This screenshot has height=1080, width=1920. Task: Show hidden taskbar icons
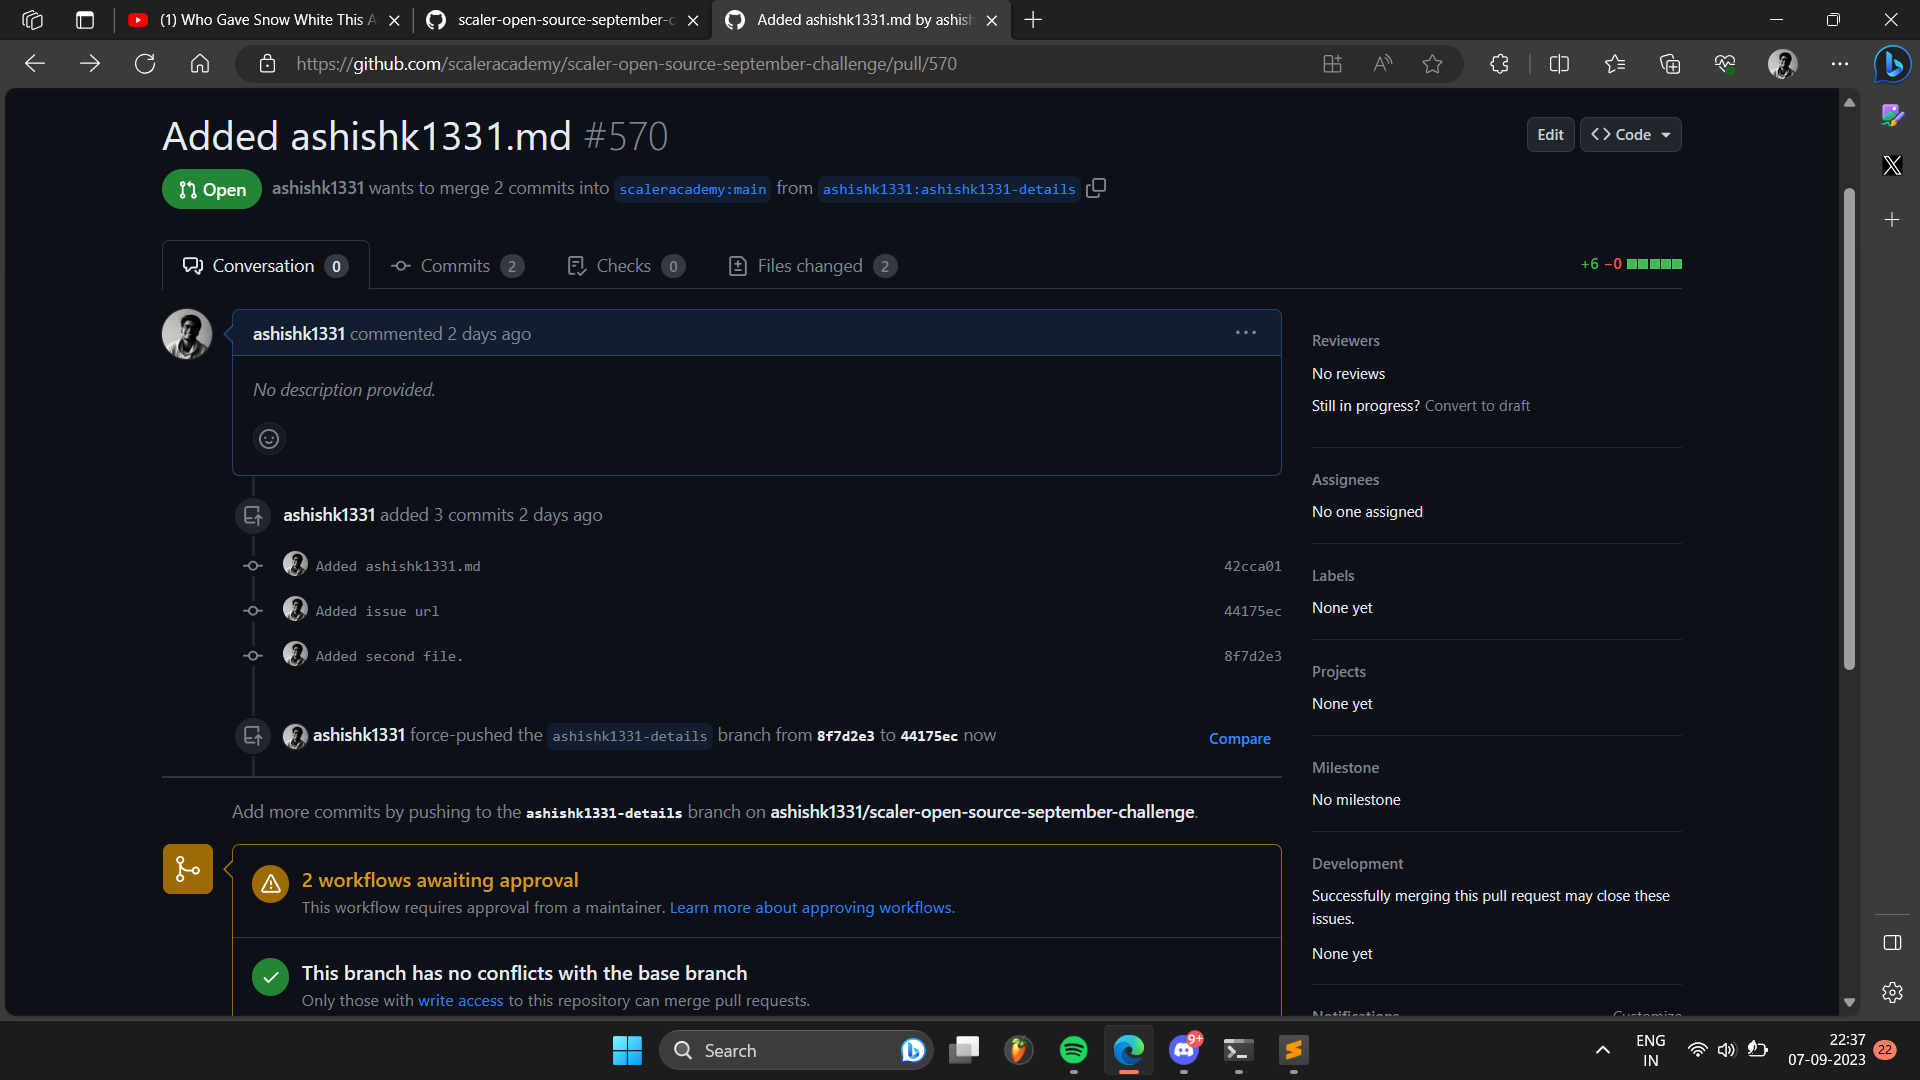pyautogui.click(x=1601, y=1050)
